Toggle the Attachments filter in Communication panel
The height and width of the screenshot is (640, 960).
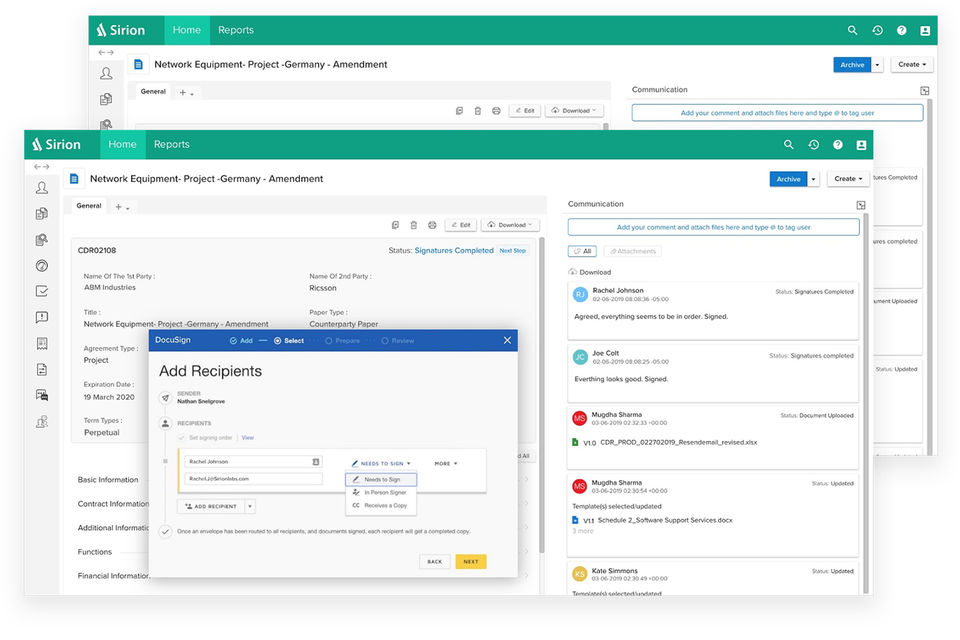pos(632,251)
